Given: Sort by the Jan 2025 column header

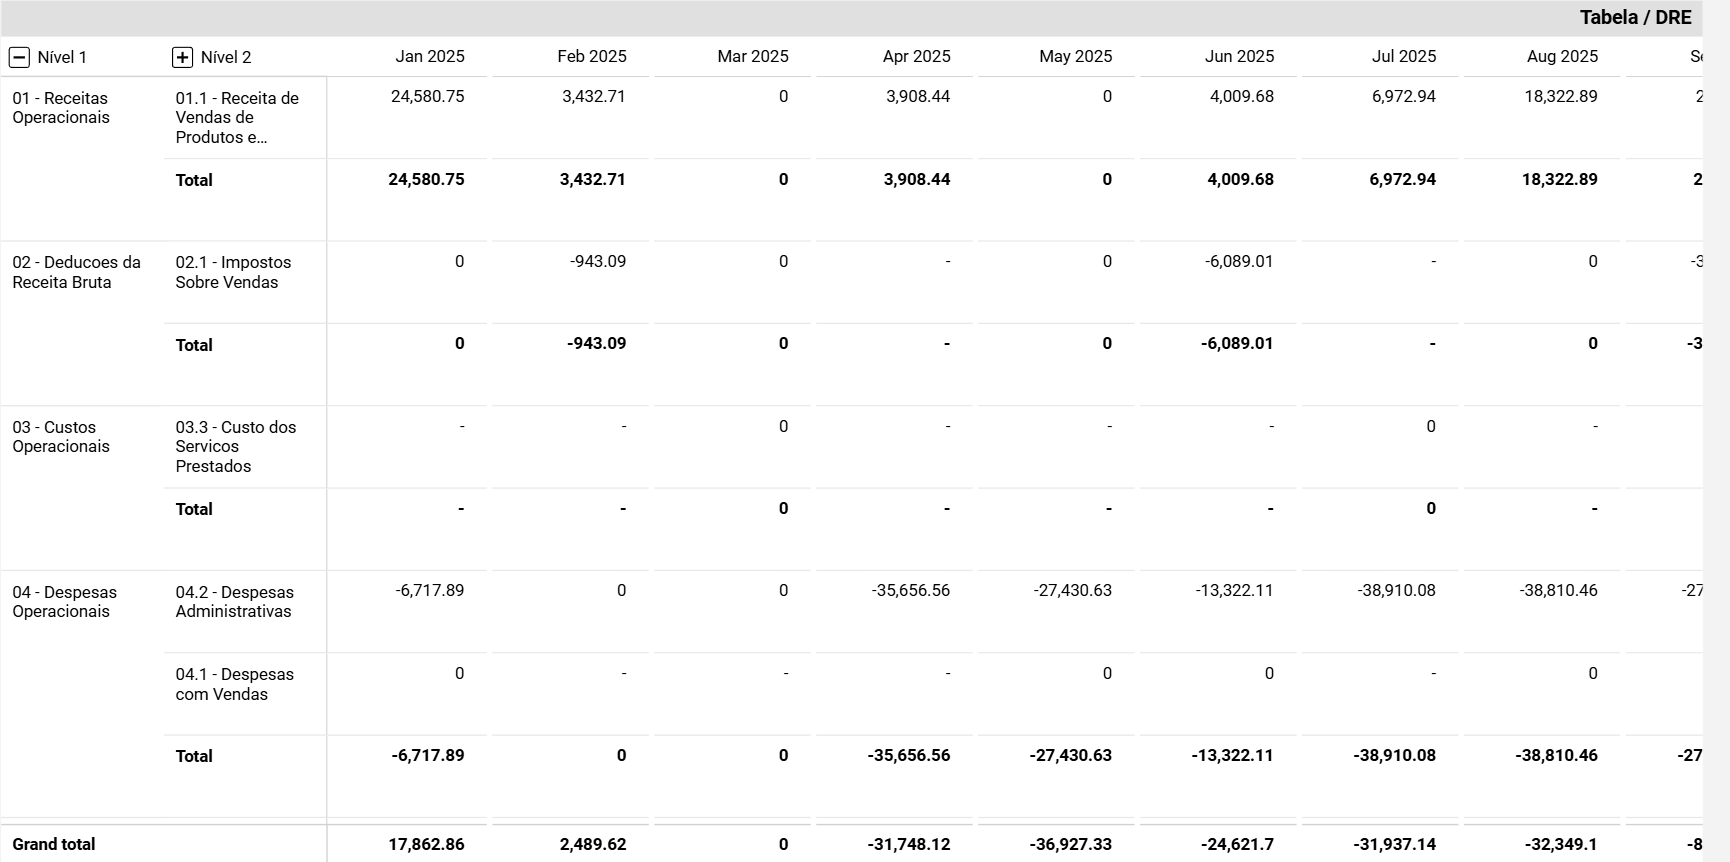Looking at the screenshot, I should pyautogui.click(x=430, y=57).
